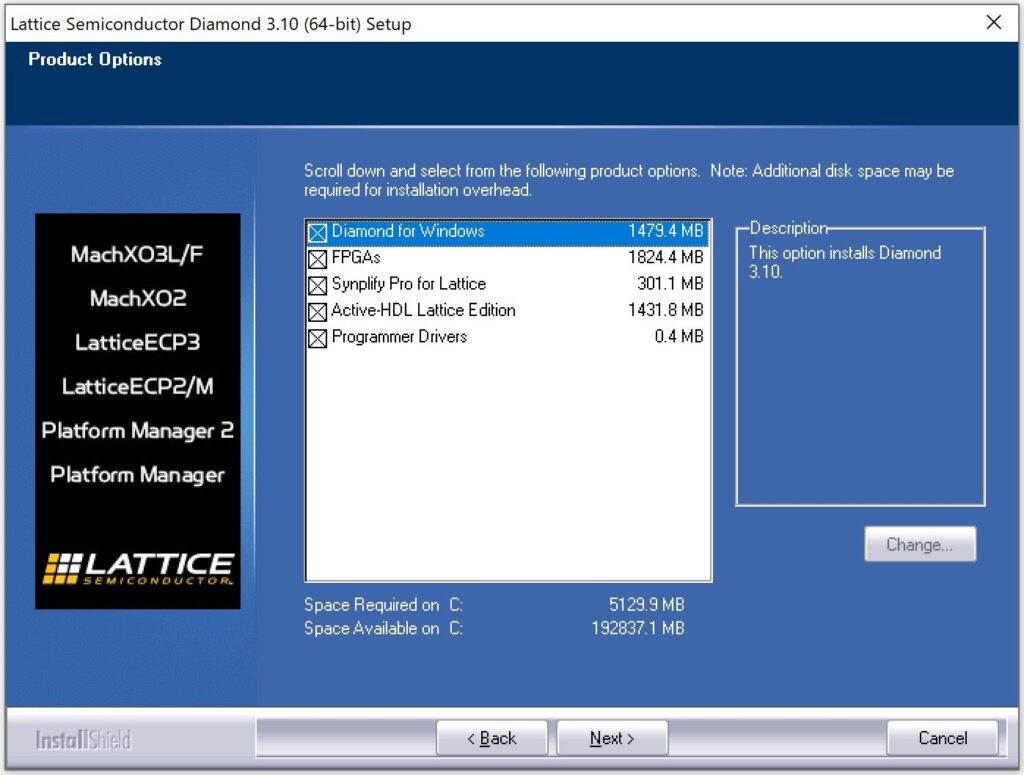This screenshot has height=775, width=1024.
Task: Click the 1824.4 MB size value
Action: pos(665,257)
